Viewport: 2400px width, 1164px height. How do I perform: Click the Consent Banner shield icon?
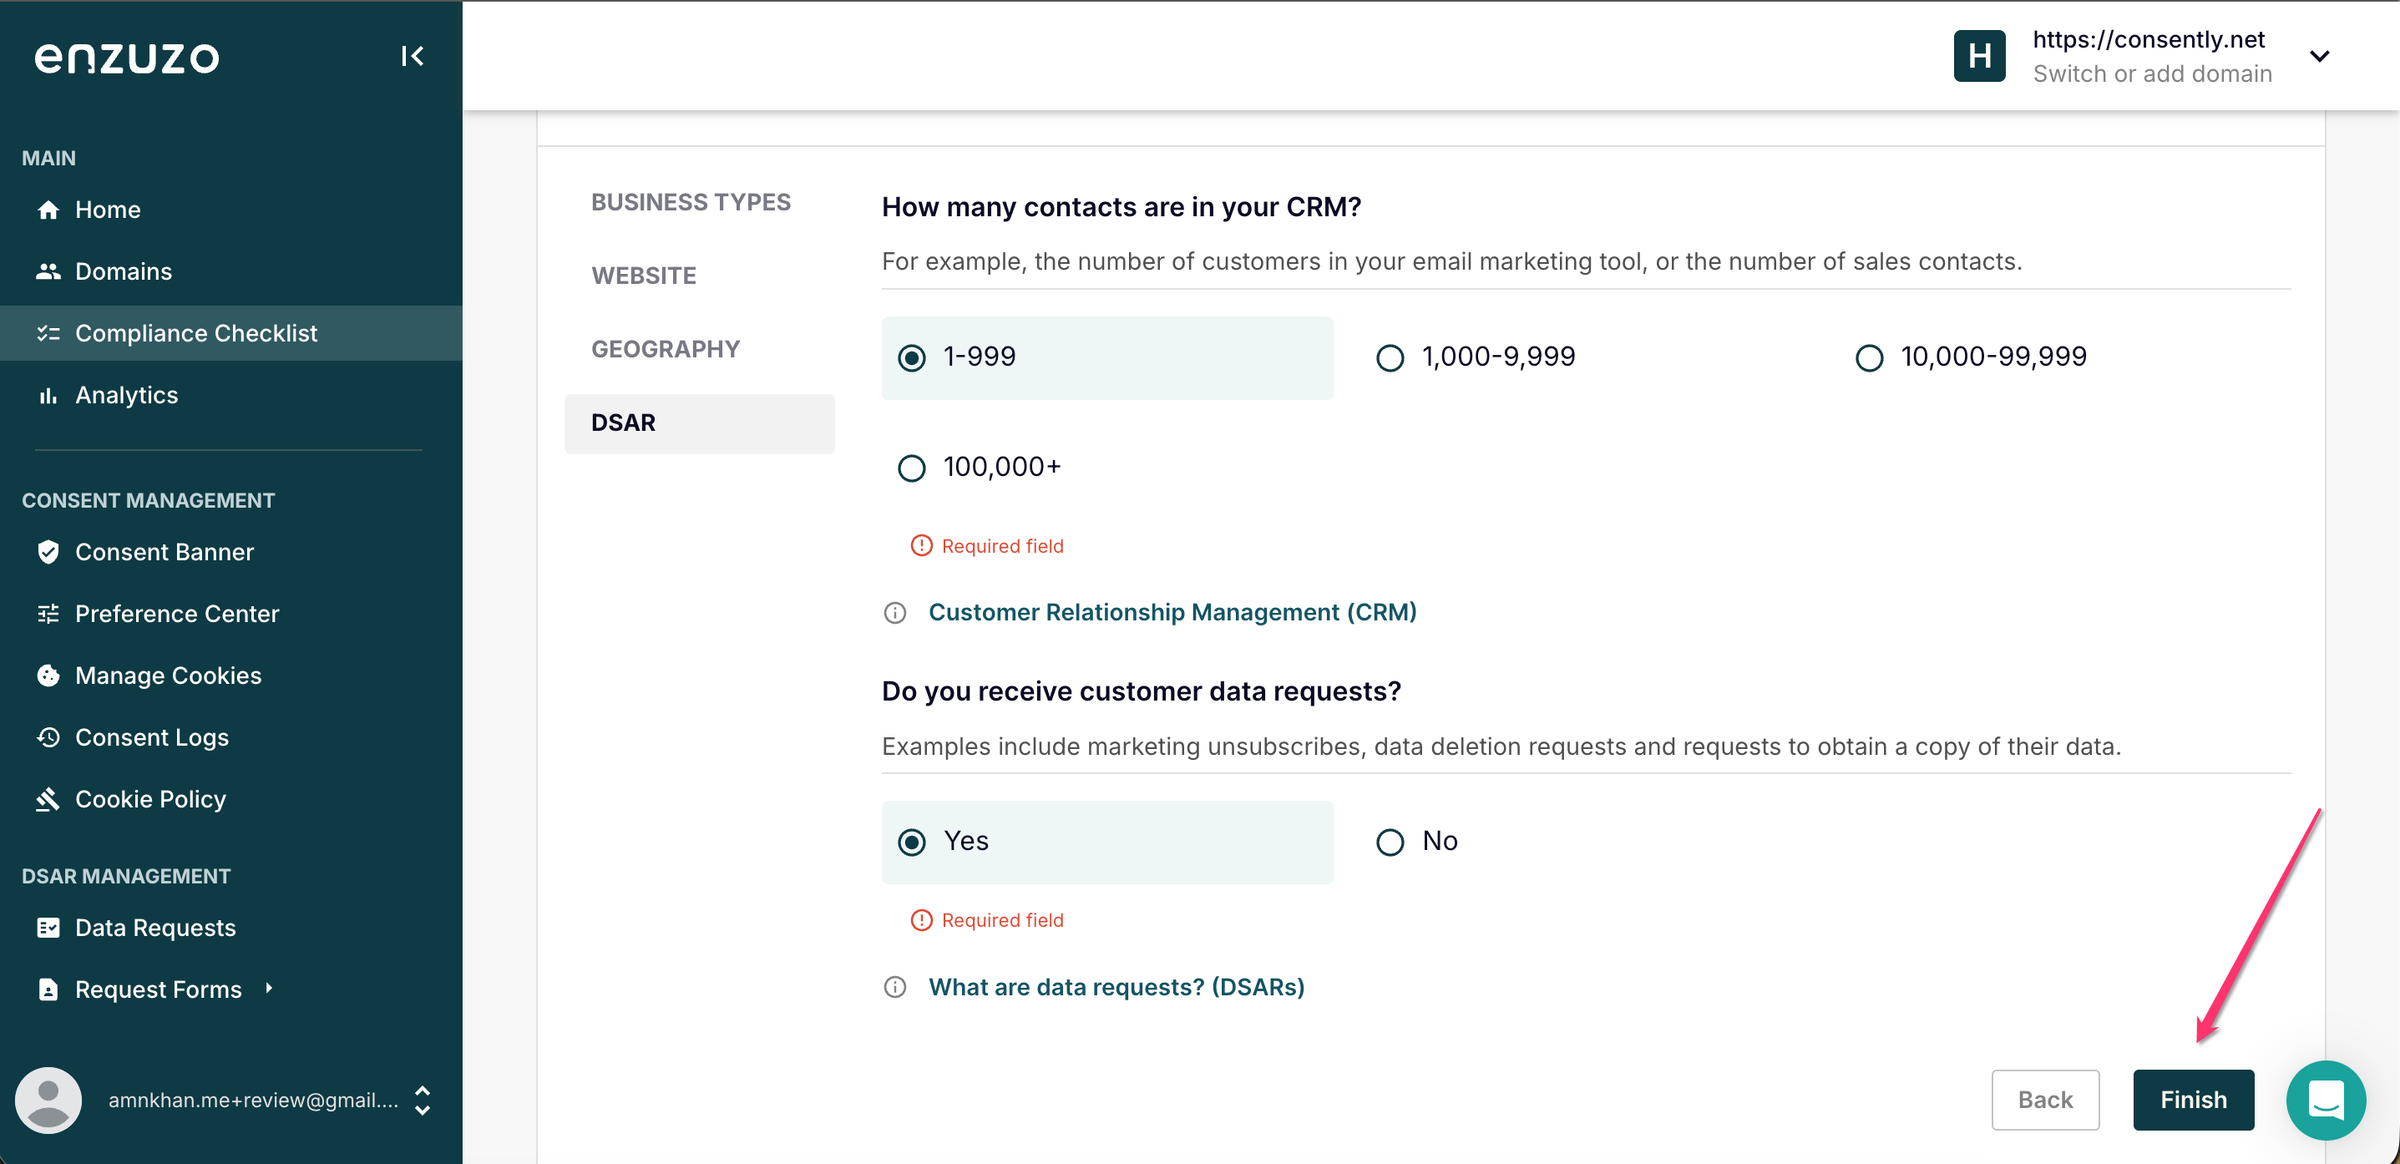tap(48, 552)
